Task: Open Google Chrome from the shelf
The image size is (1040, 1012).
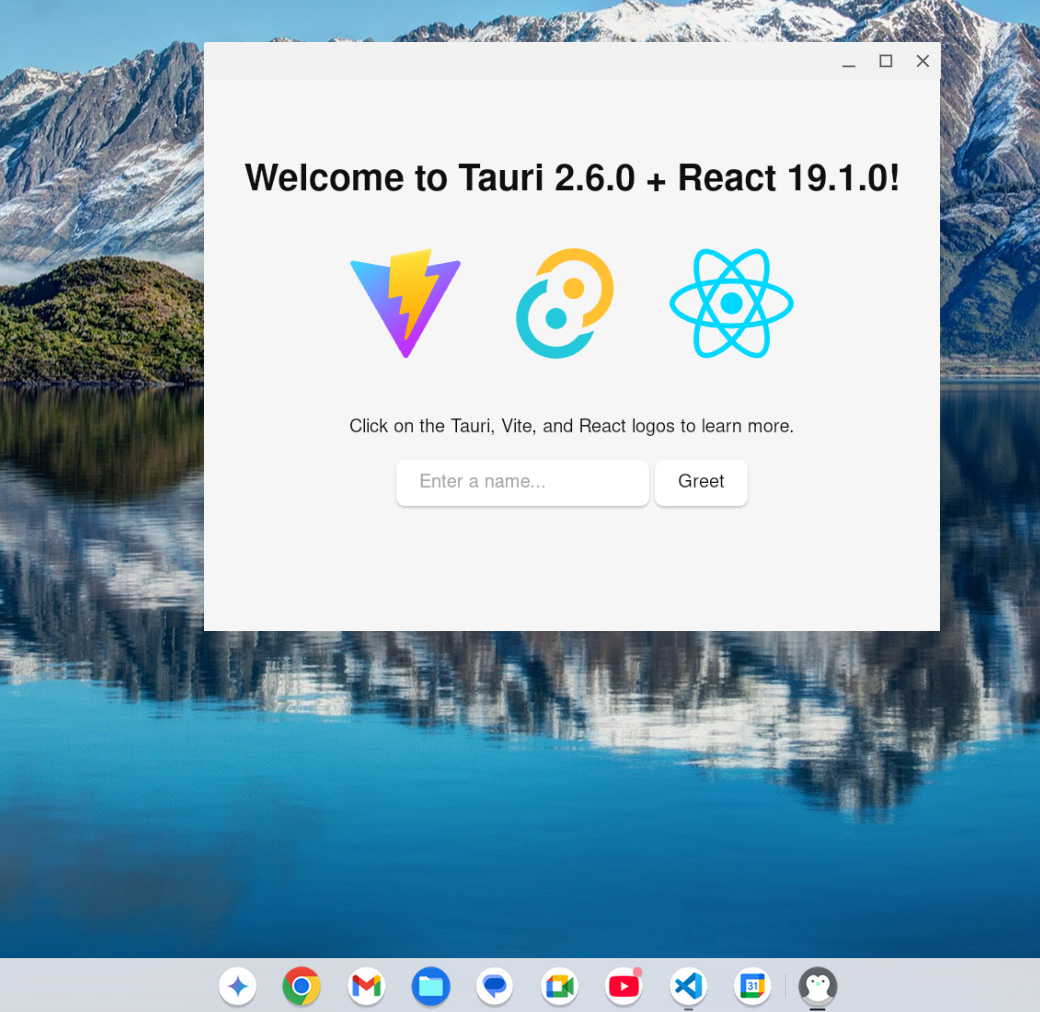Action: click(301, 986)
